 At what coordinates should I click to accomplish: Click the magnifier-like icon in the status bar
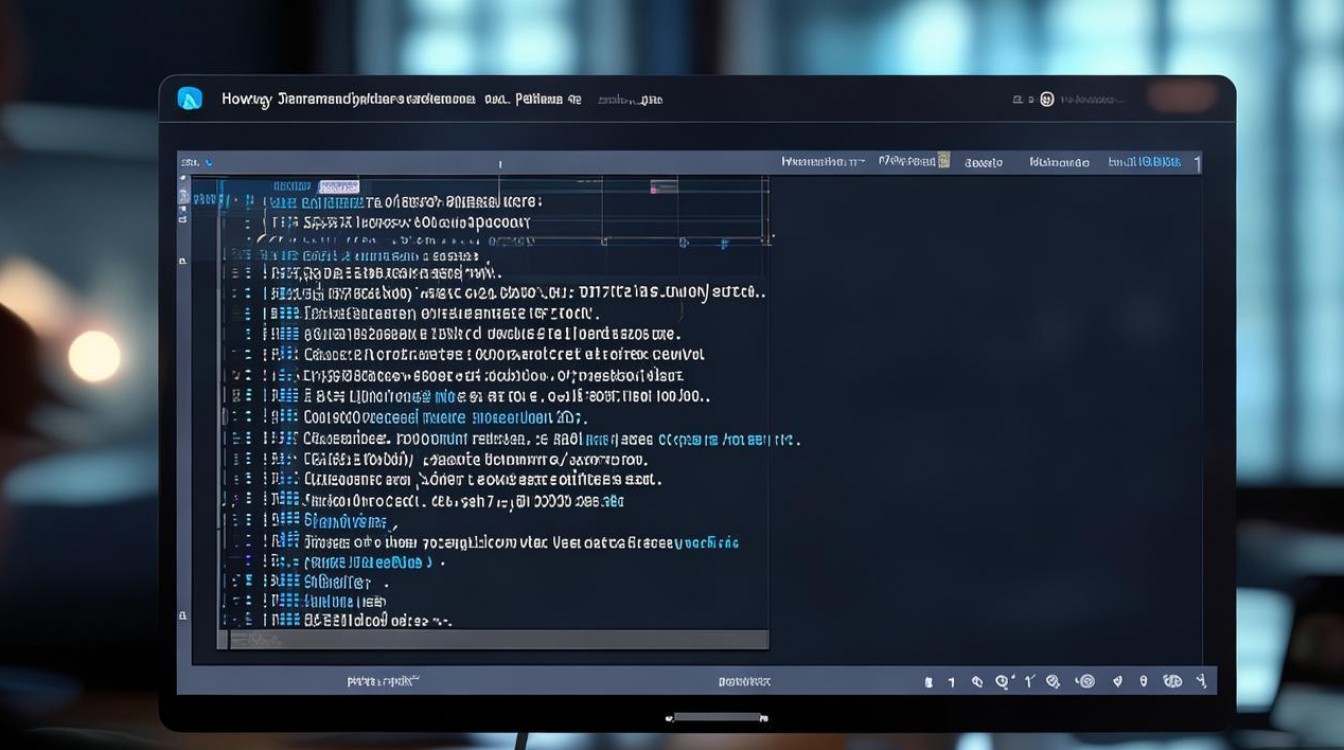pyautogui.click(x=1002, y=682)
